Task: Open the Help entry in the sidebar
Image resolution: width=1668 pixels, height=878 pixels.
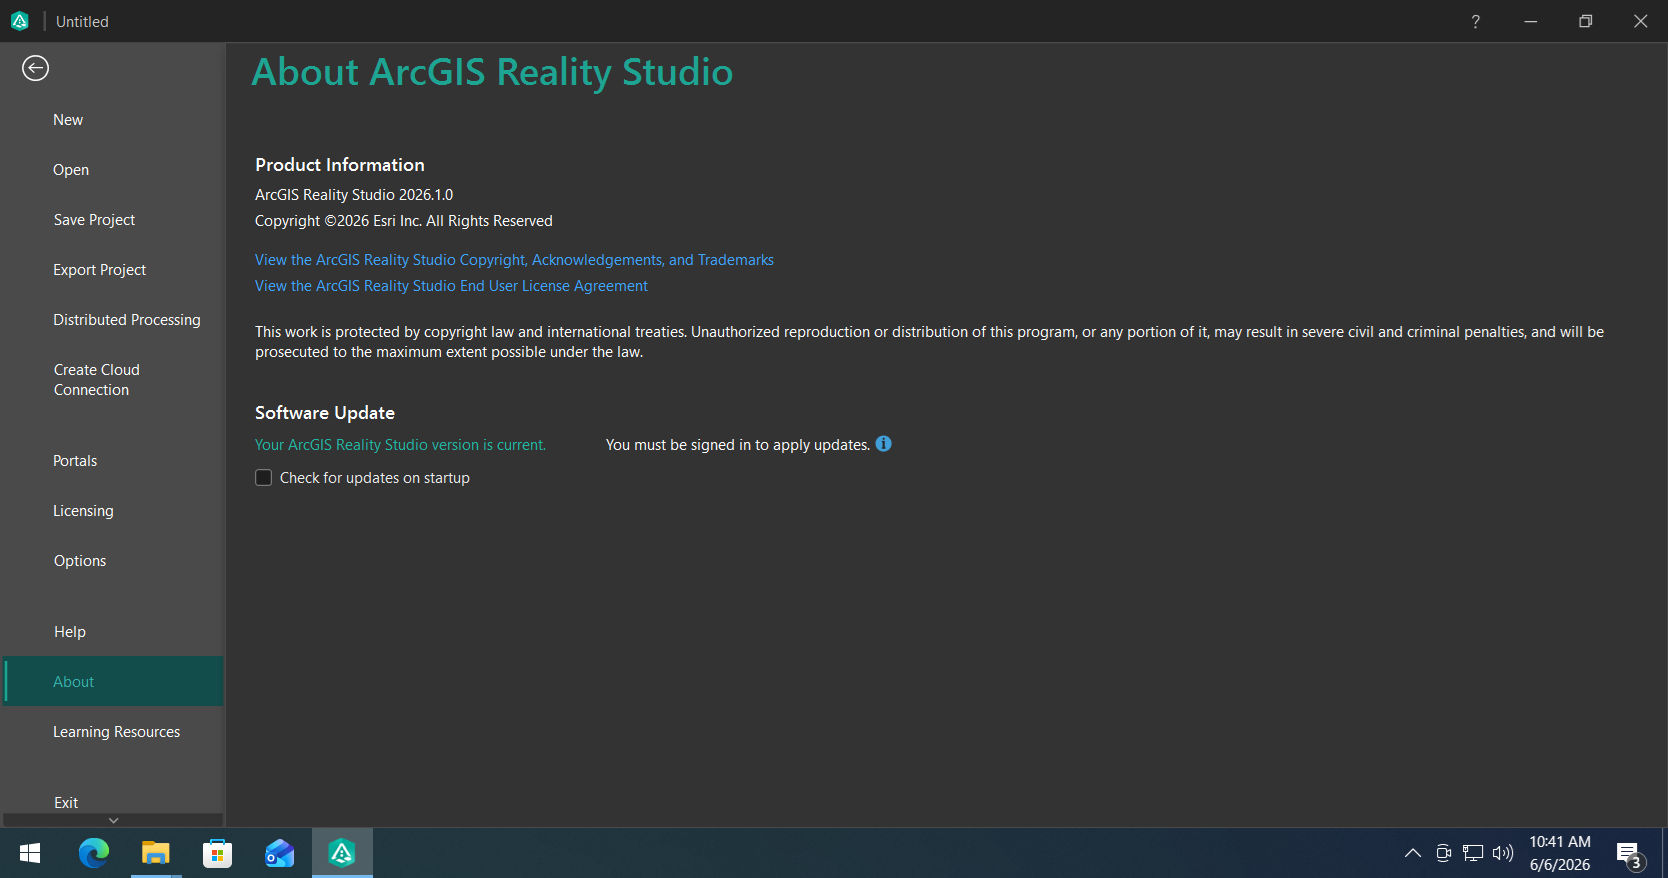Action: click(x=70, y=632)
